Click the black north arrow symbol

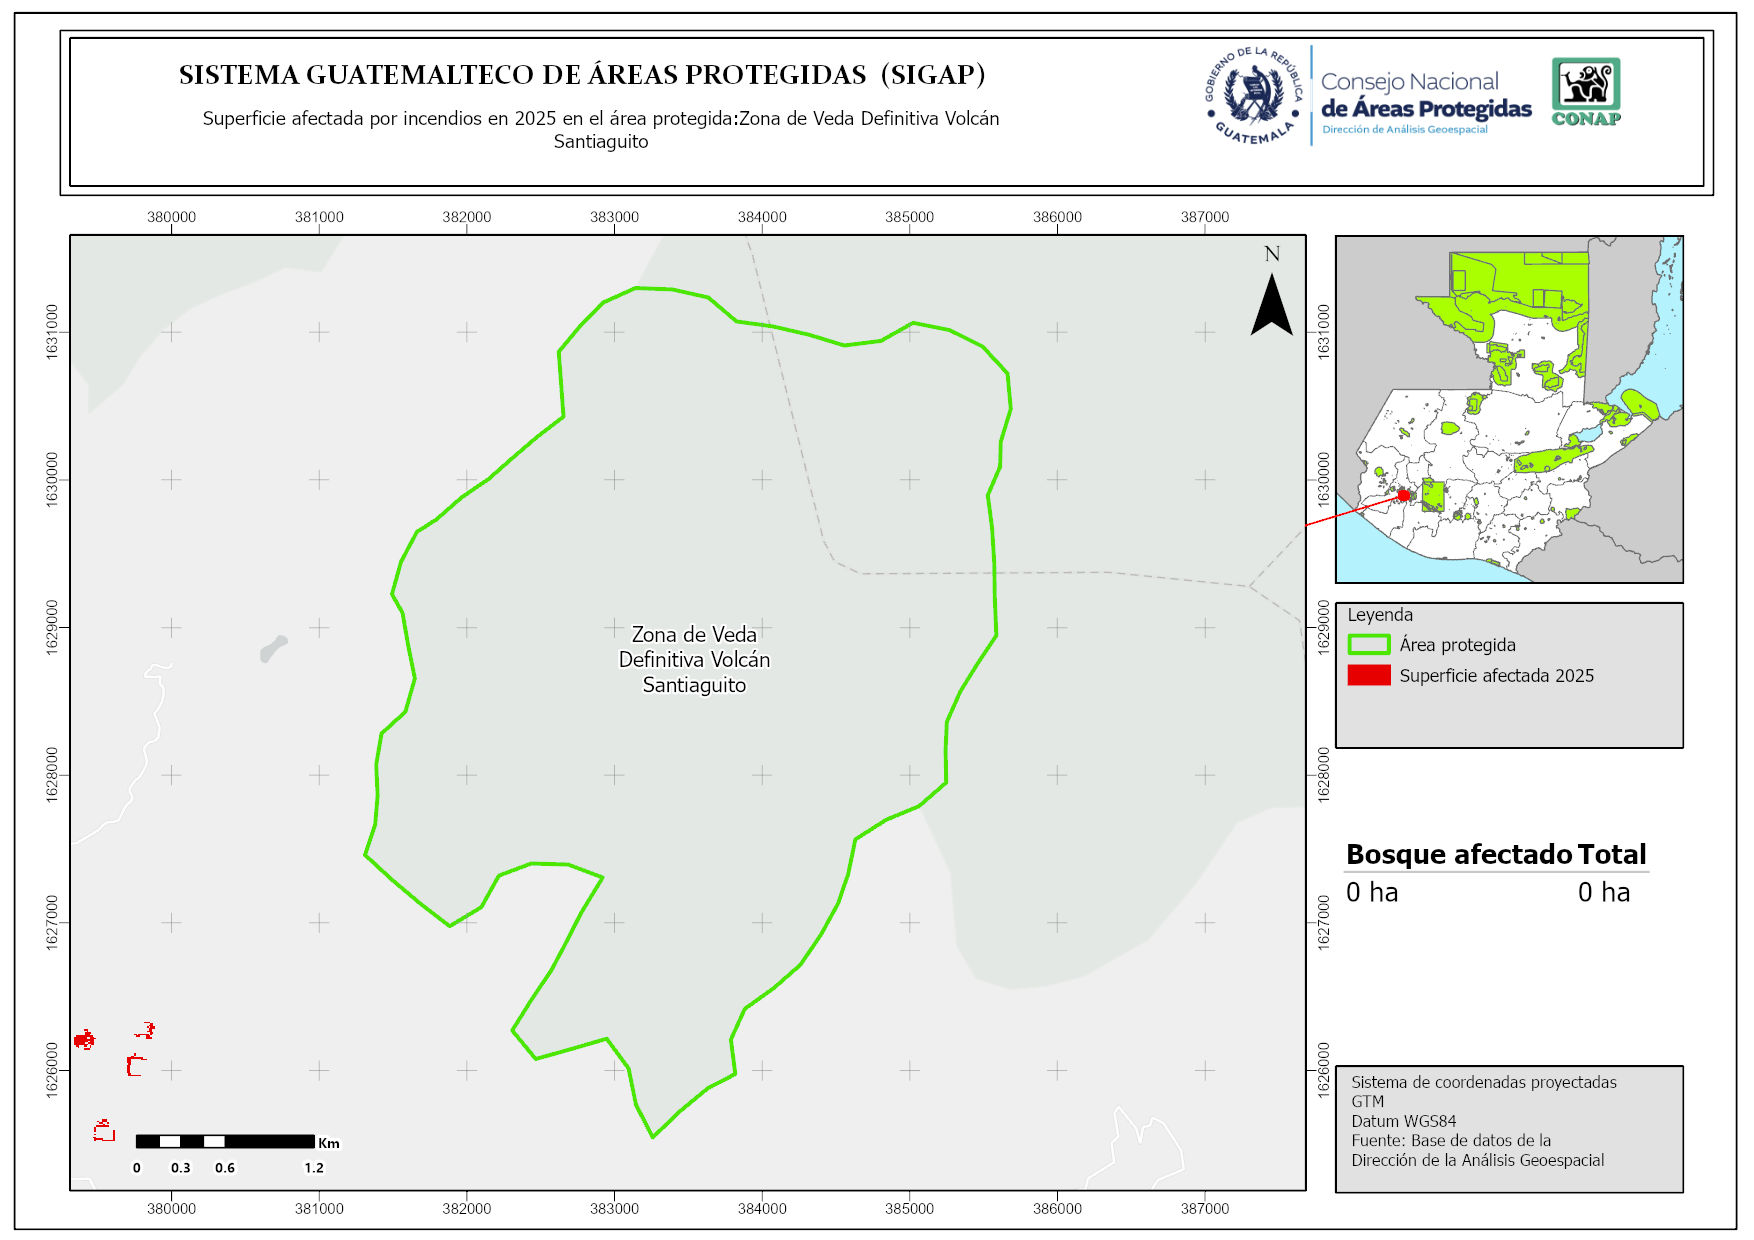coord(1271,305)
